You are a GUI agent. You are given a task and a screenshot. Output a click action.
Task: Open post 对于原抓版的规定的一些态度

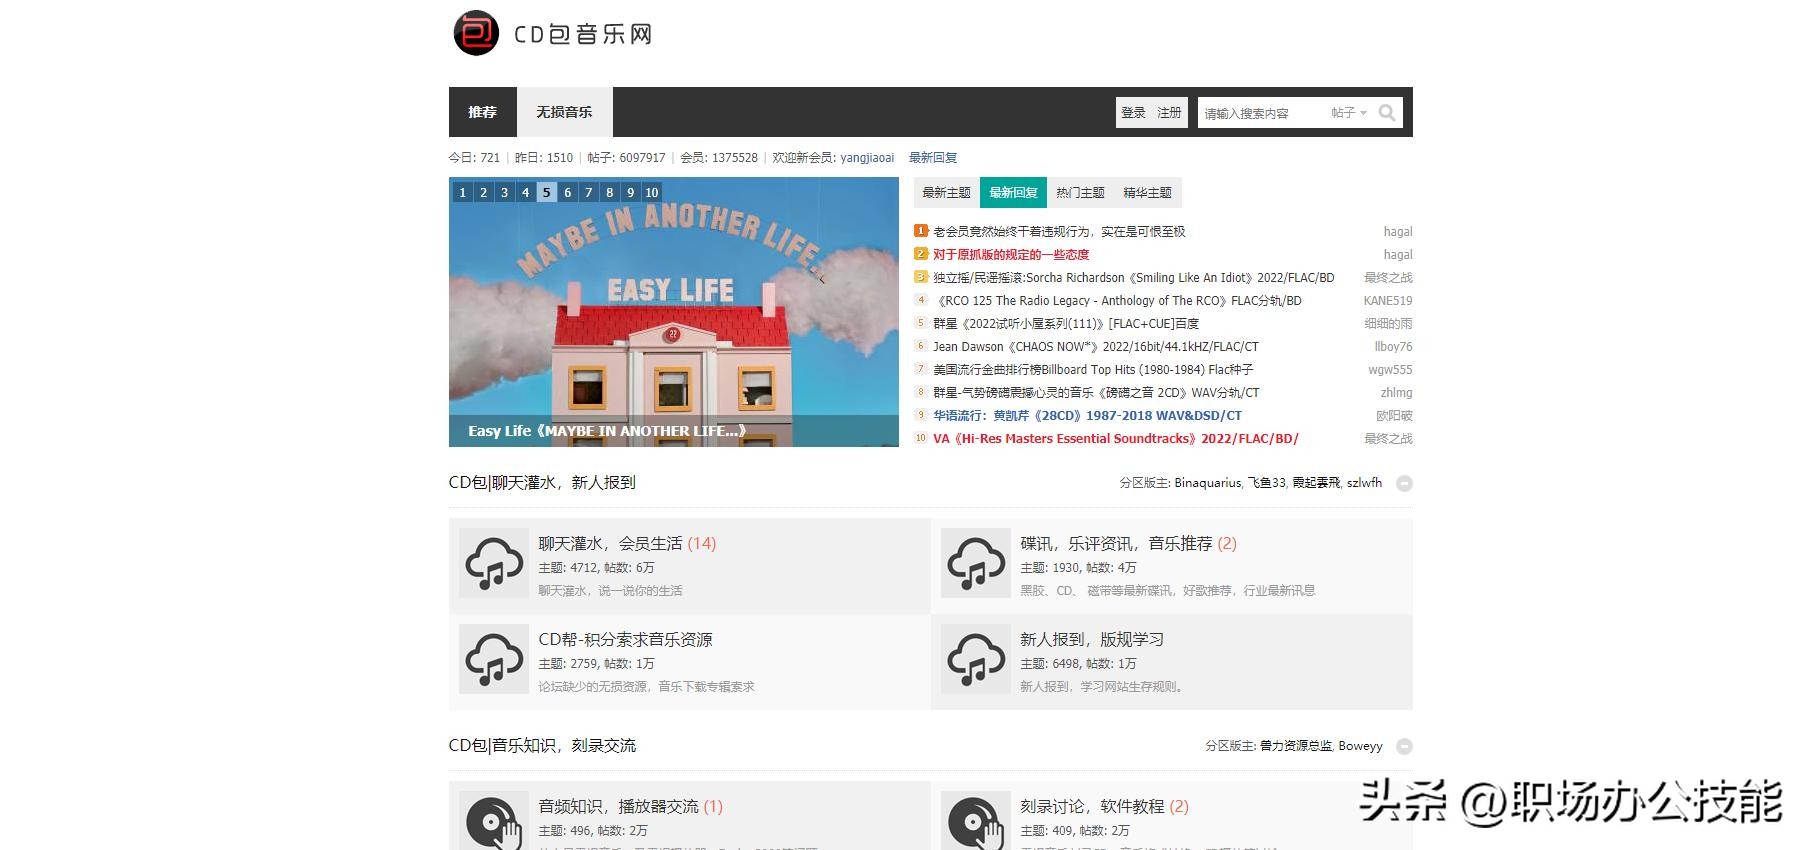[x=1011, y=255]
